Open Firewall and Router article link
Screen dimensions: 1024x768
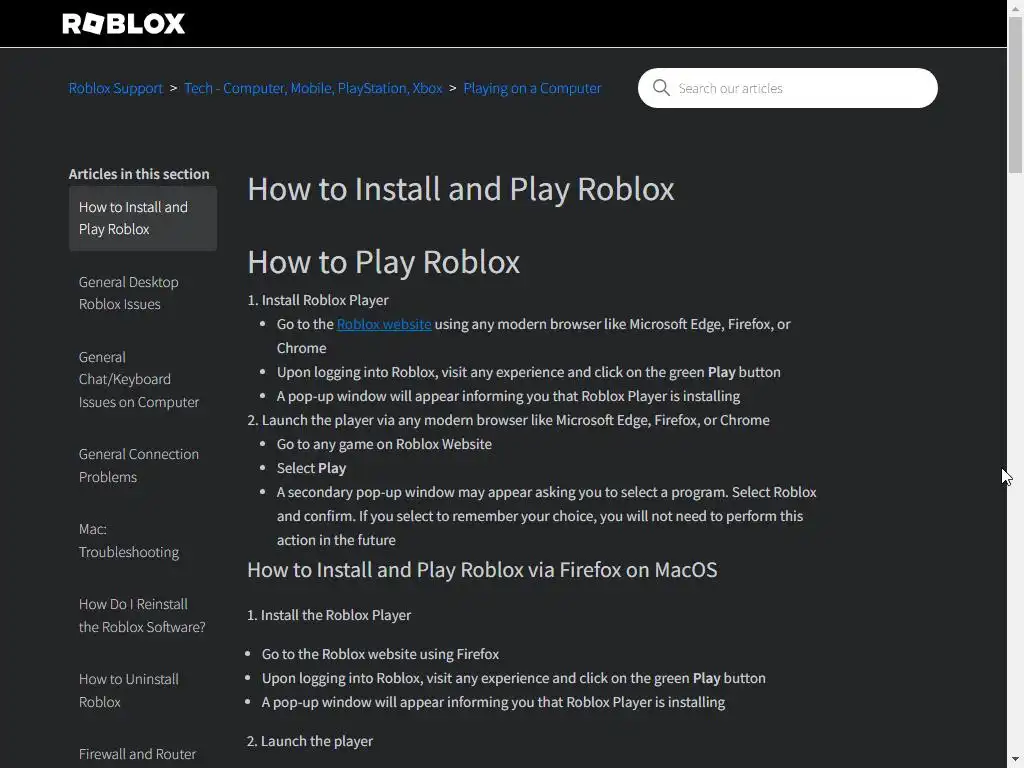(x=137, y=754)
